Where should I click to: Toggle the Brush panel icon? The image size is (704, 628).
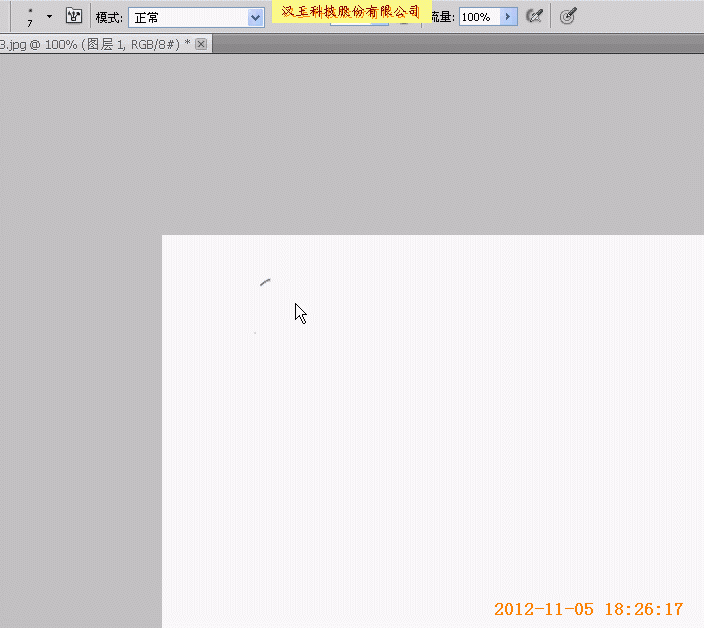(x=74, y=16)
